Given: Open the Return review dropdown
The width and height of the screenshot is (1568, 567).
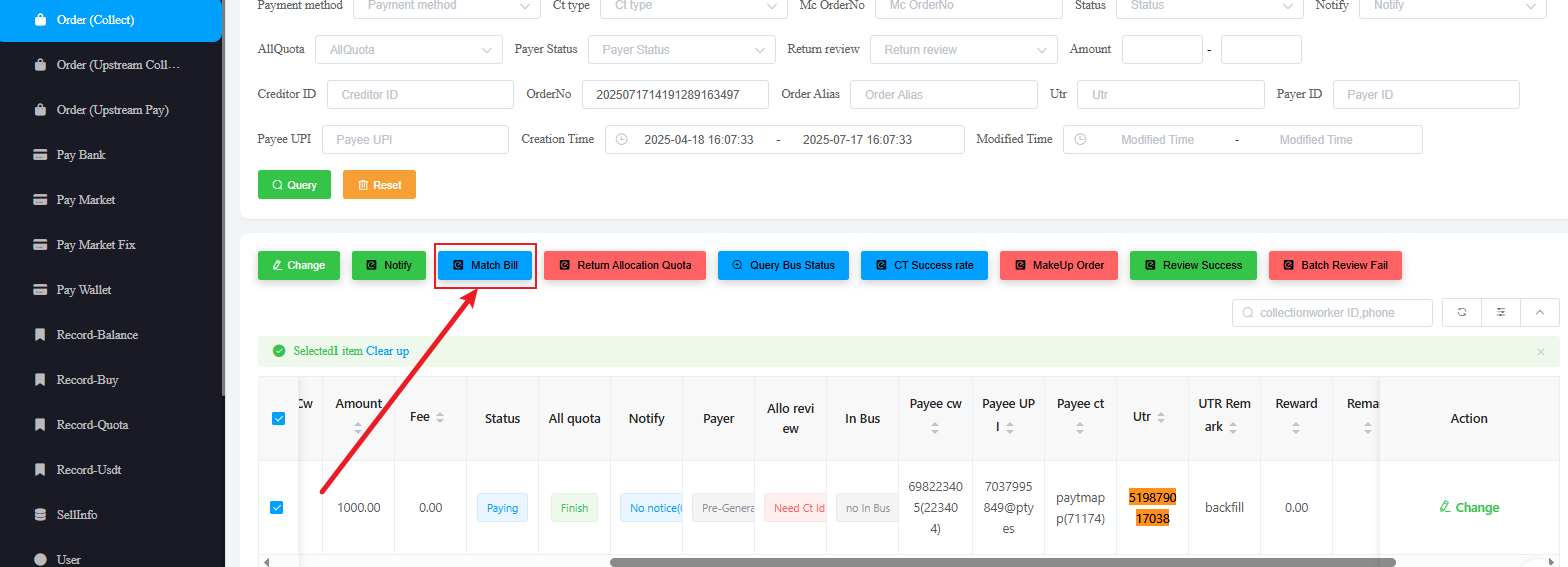Looking at the screenshot, I should pyautogui.click(x=963, y=49).
